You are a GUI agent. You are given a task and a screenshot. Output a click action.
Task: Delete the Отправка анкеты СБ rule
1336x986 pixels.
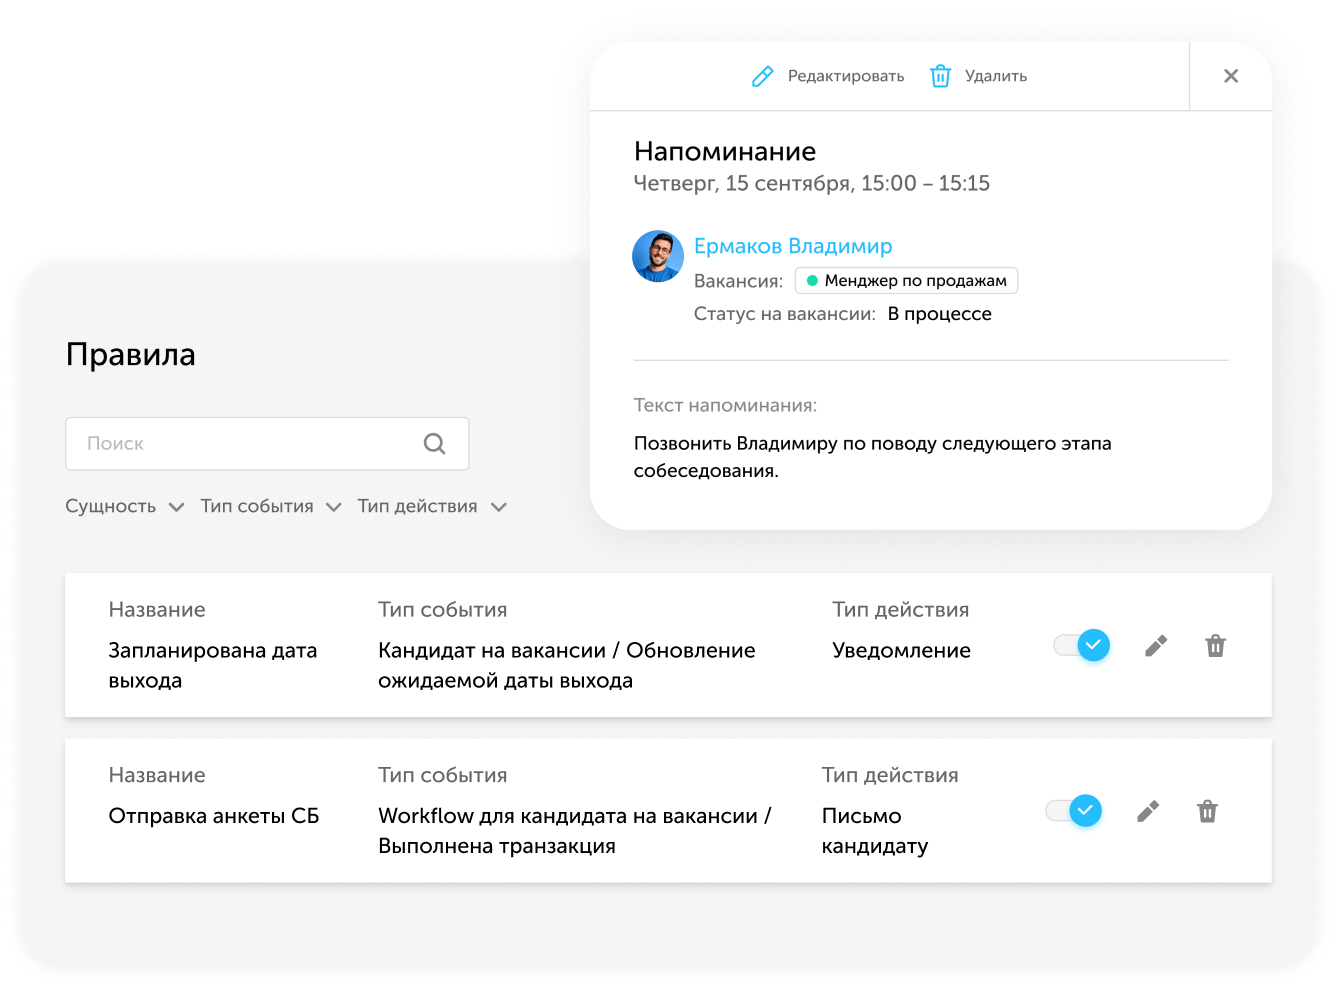1207,811
